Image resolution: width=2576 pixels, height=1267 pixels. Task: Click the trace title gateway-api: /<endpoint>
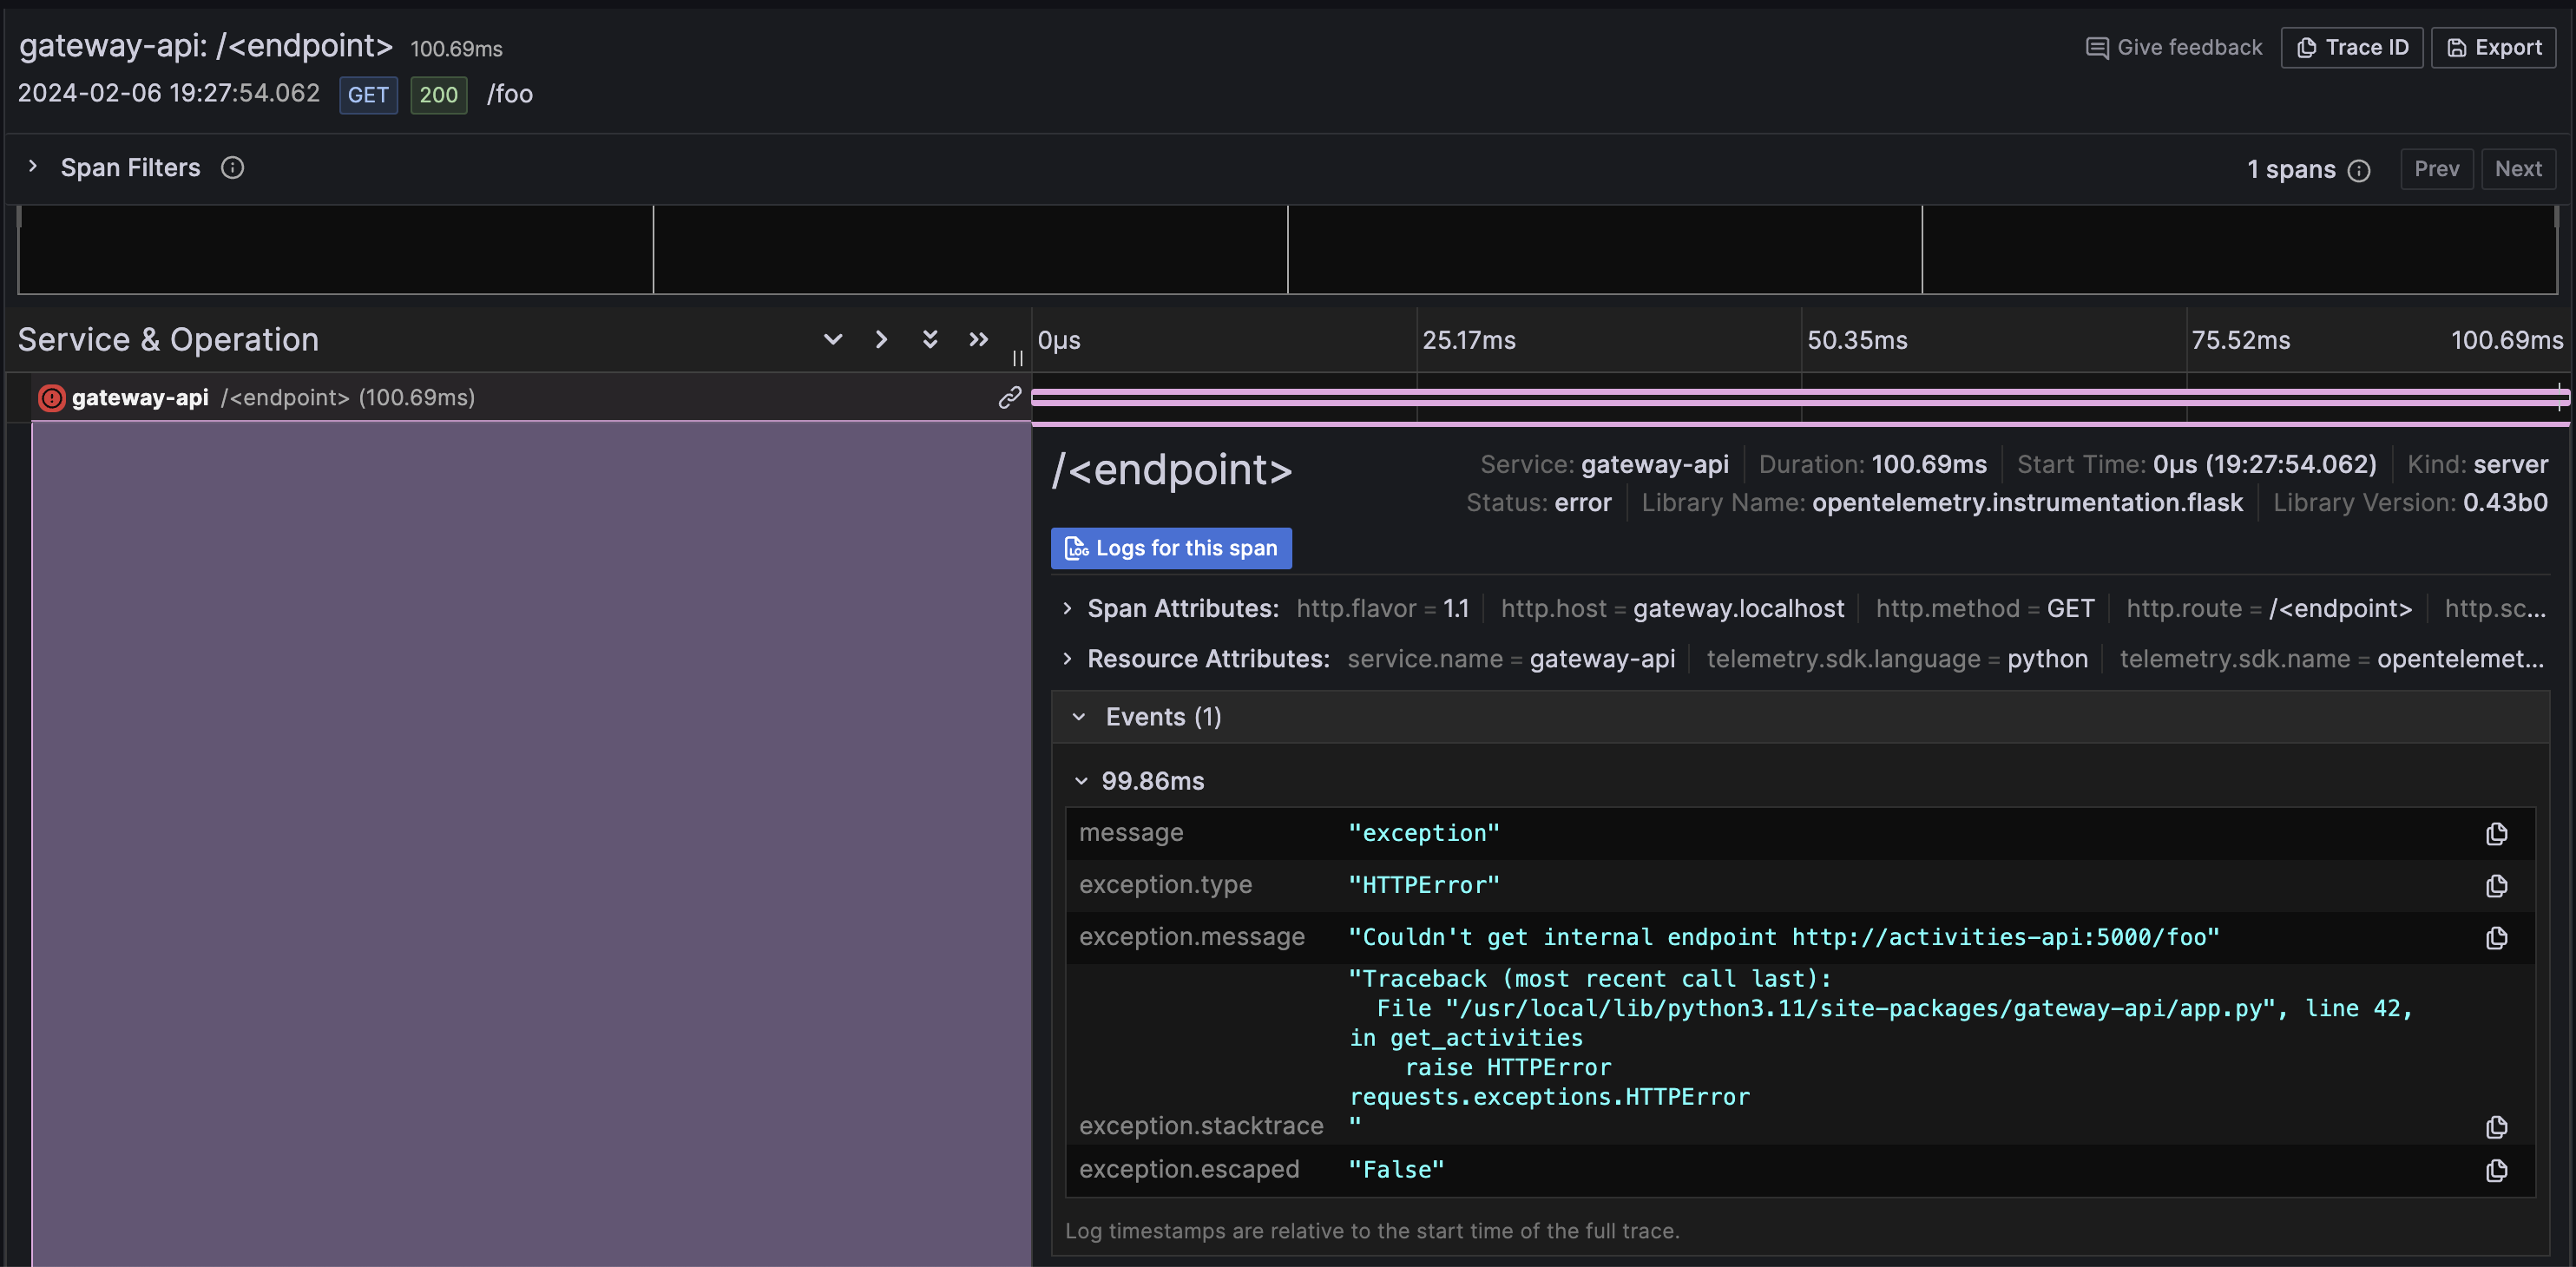[205, 45]
